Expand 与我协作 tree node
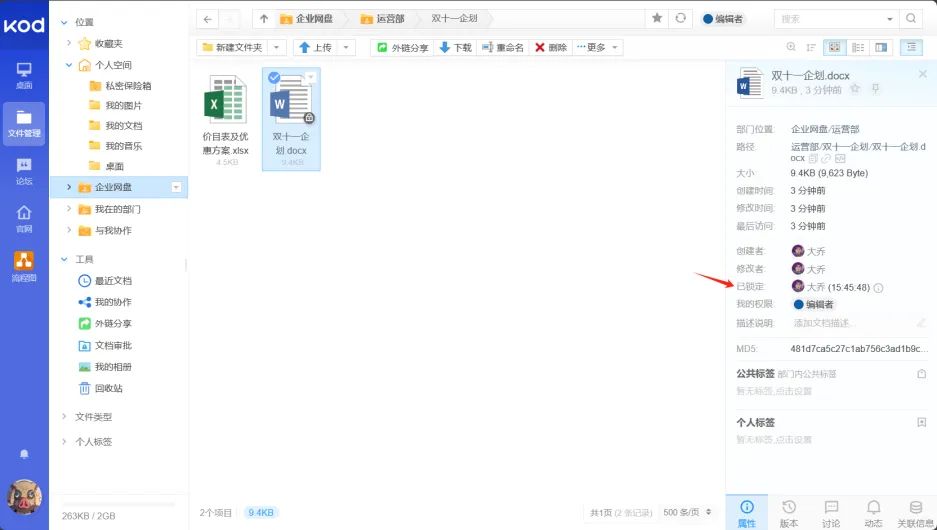 click(x=69, y=230)
